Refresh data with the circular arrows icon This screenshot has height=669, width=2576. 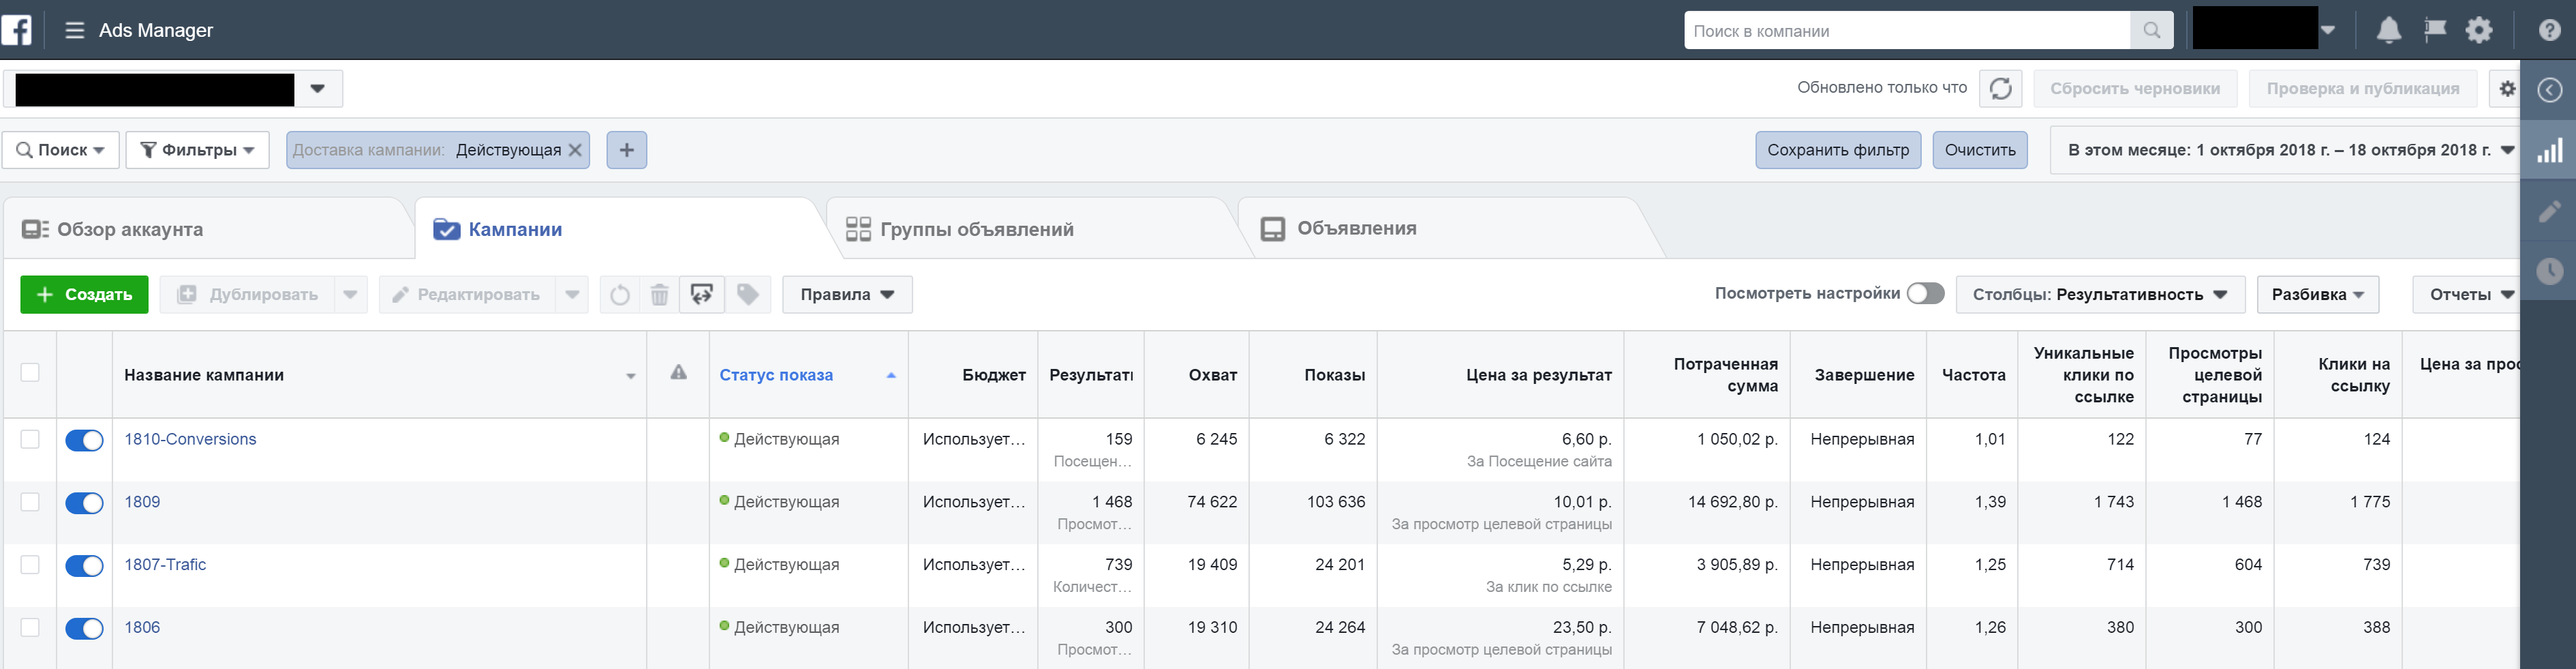tap(2000, 88)
